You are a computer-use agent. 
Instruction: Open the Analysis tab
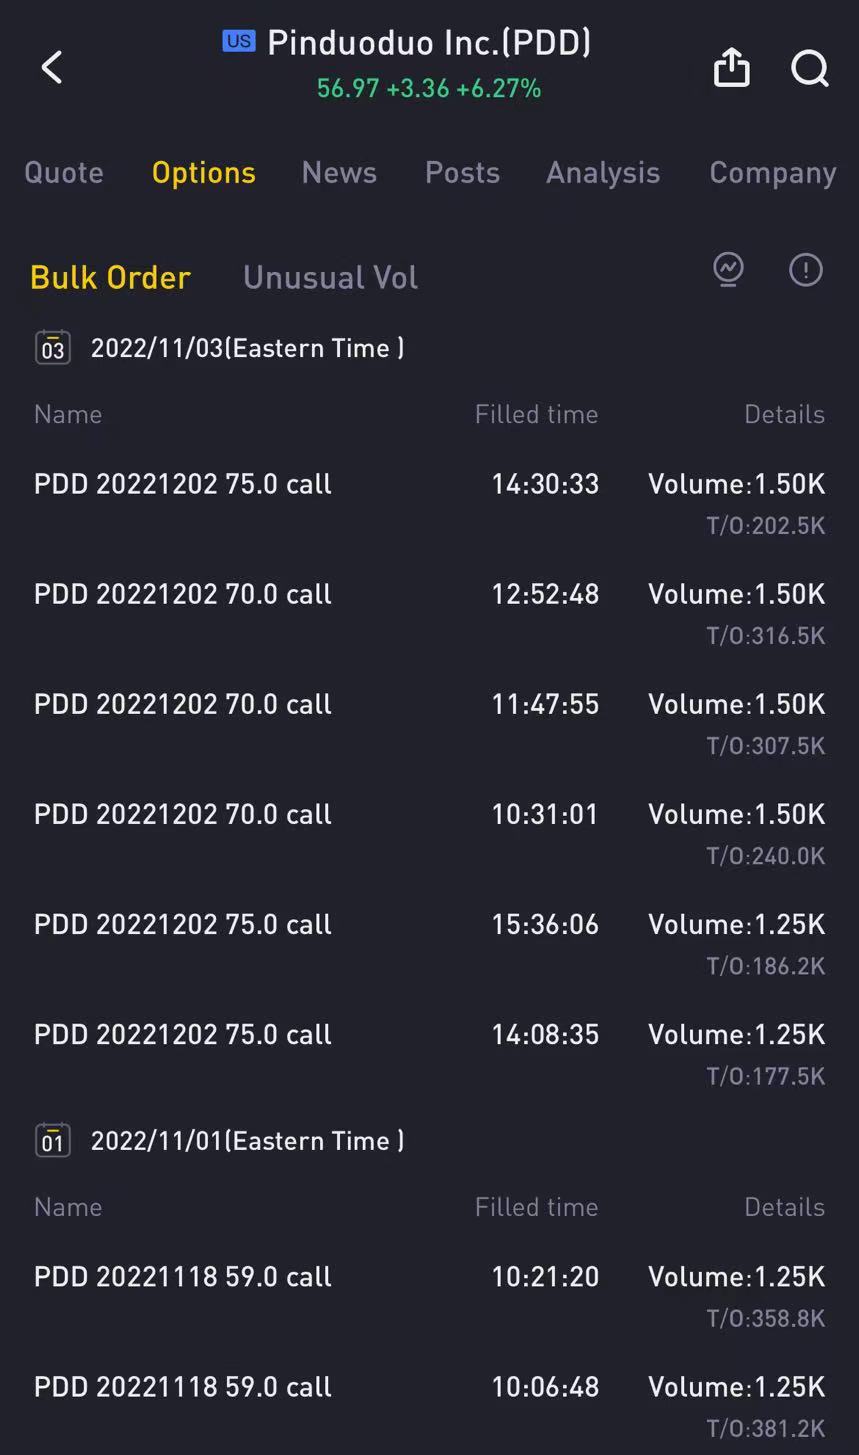point(603,173)
